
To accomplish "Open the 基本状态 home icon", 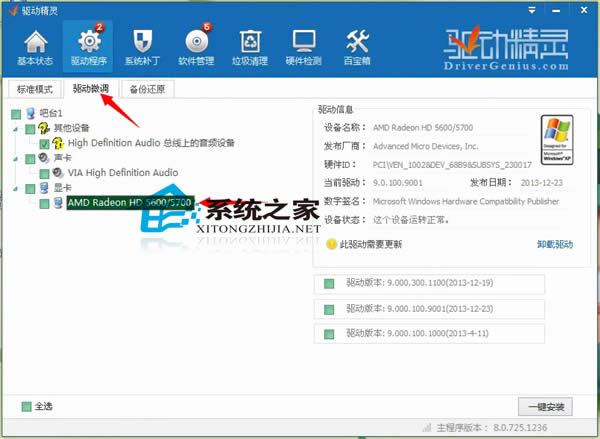I will point(36,47).
